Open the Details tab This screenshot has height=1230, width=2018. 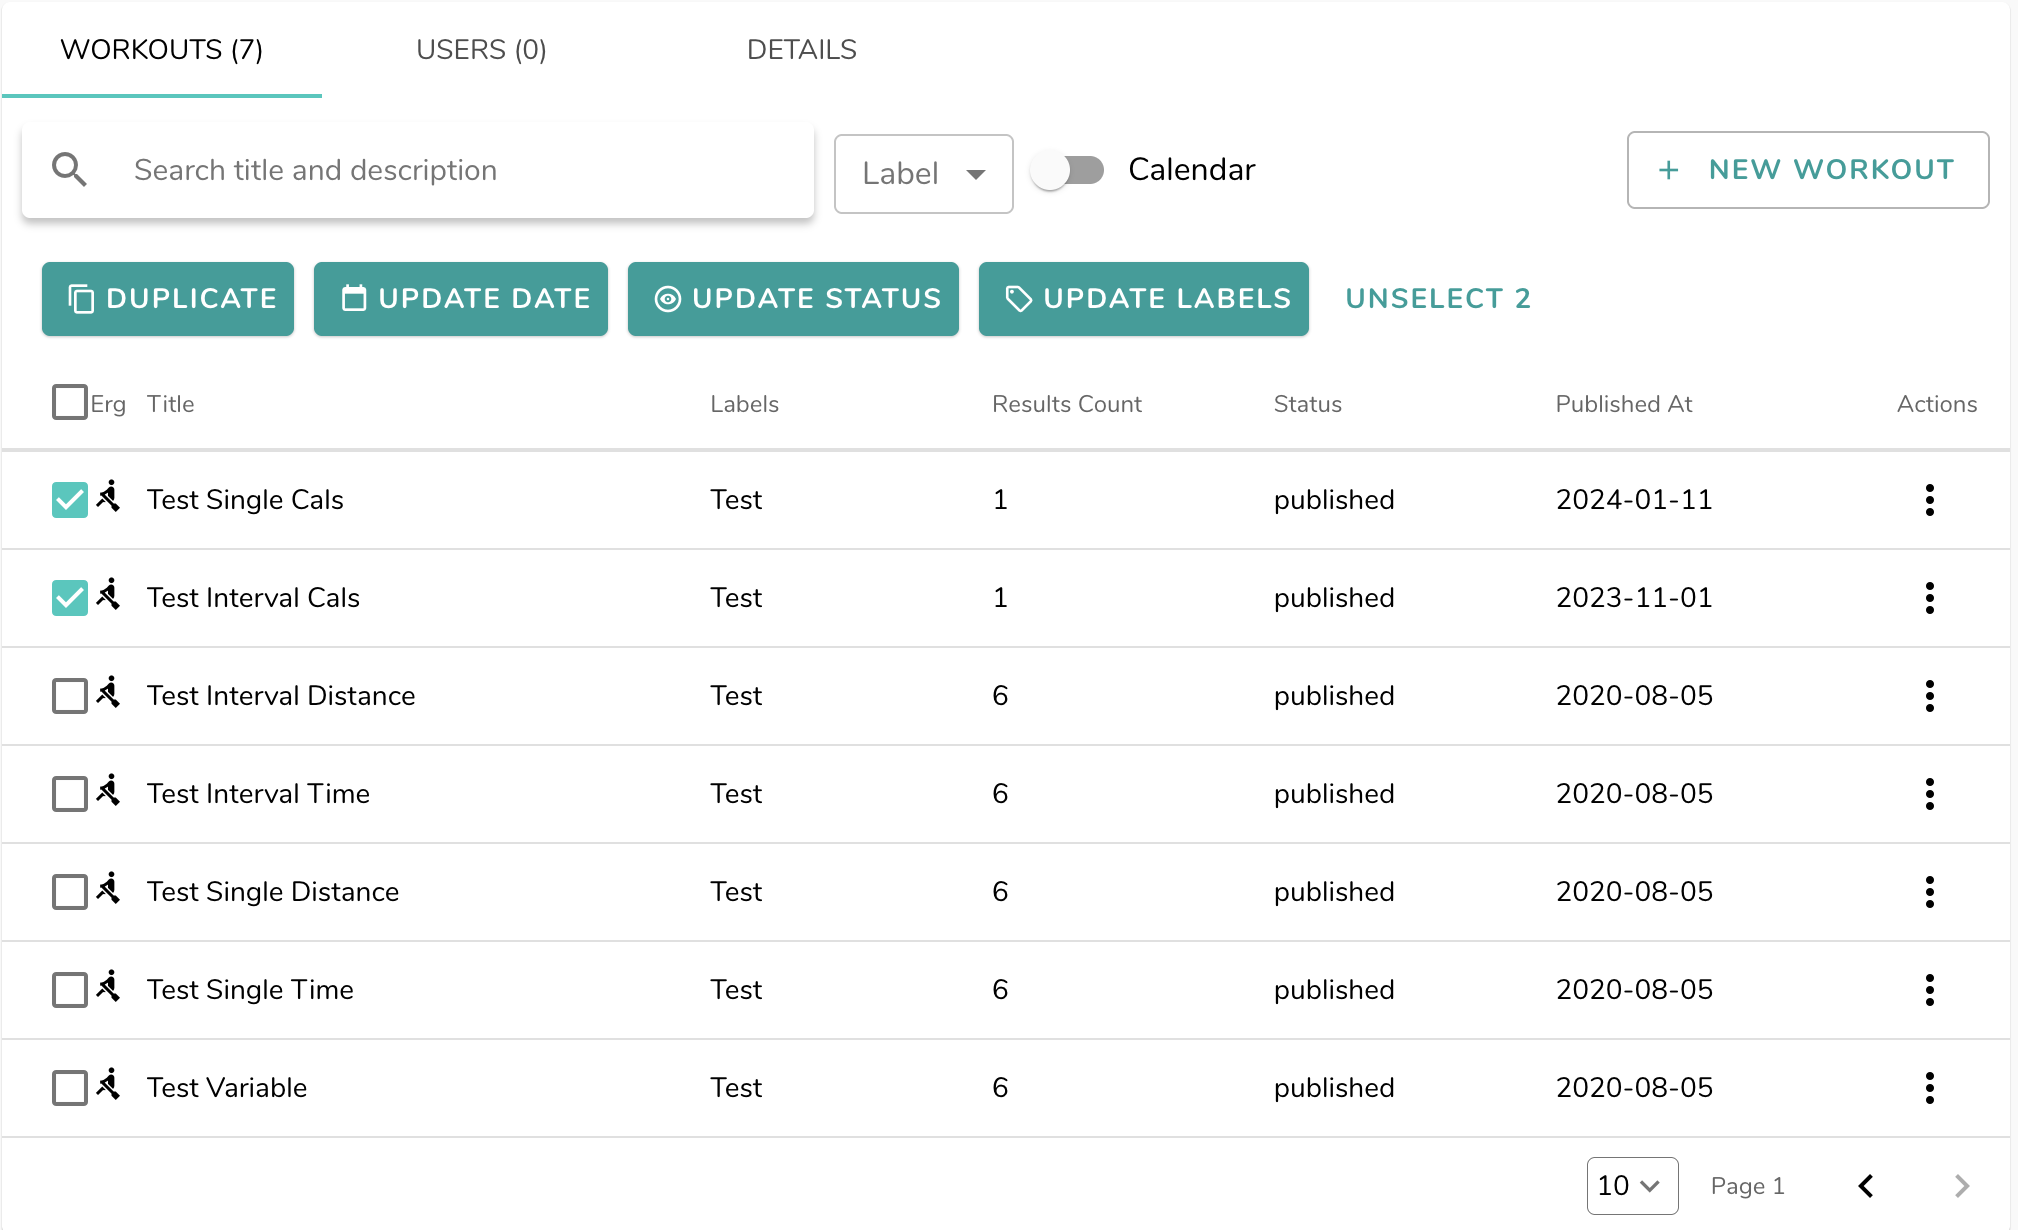[801, 49]
